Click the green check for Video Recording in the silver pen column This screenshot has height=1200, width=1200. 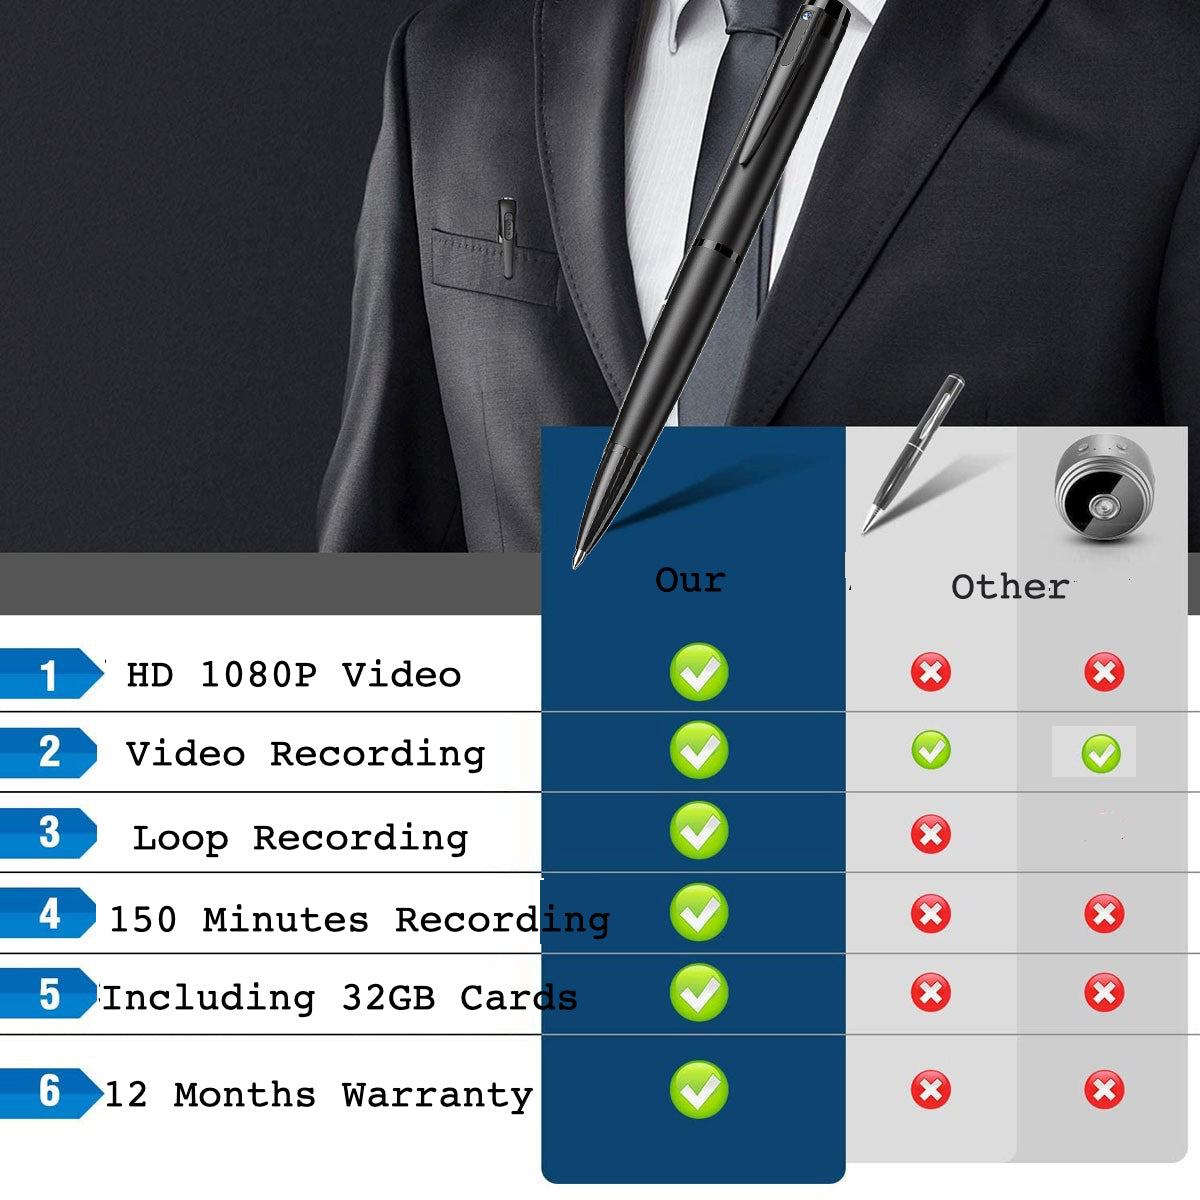(931, 750)
